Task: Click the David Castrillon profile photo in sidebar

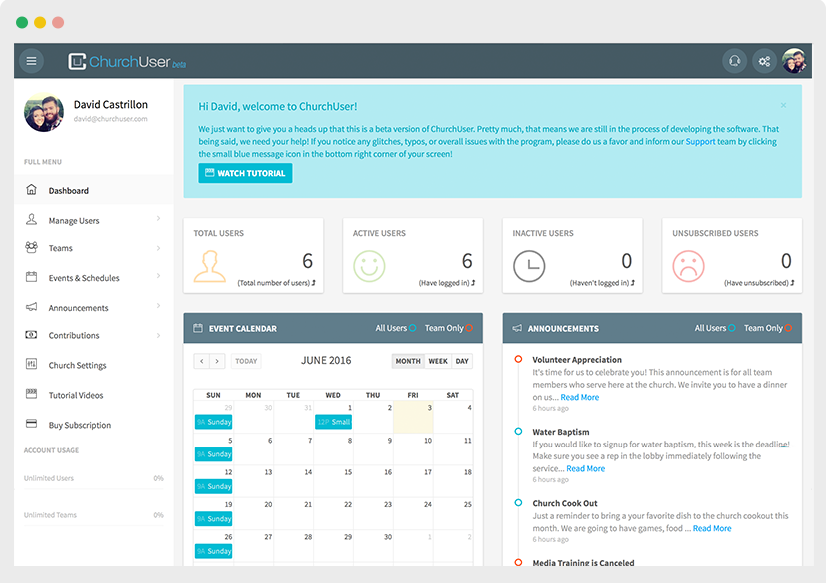Action: click(44, 112)
